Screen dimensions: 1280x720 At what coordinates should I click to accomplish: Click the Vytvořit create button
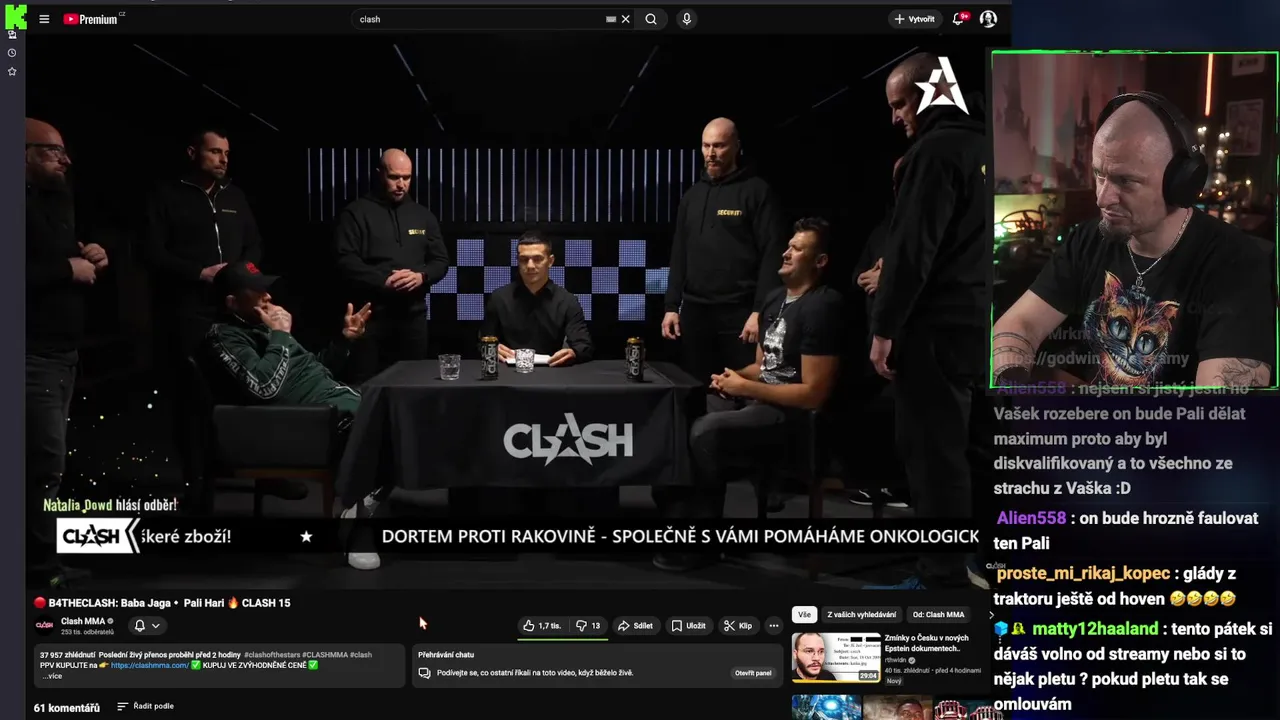[x=914, y=19]
